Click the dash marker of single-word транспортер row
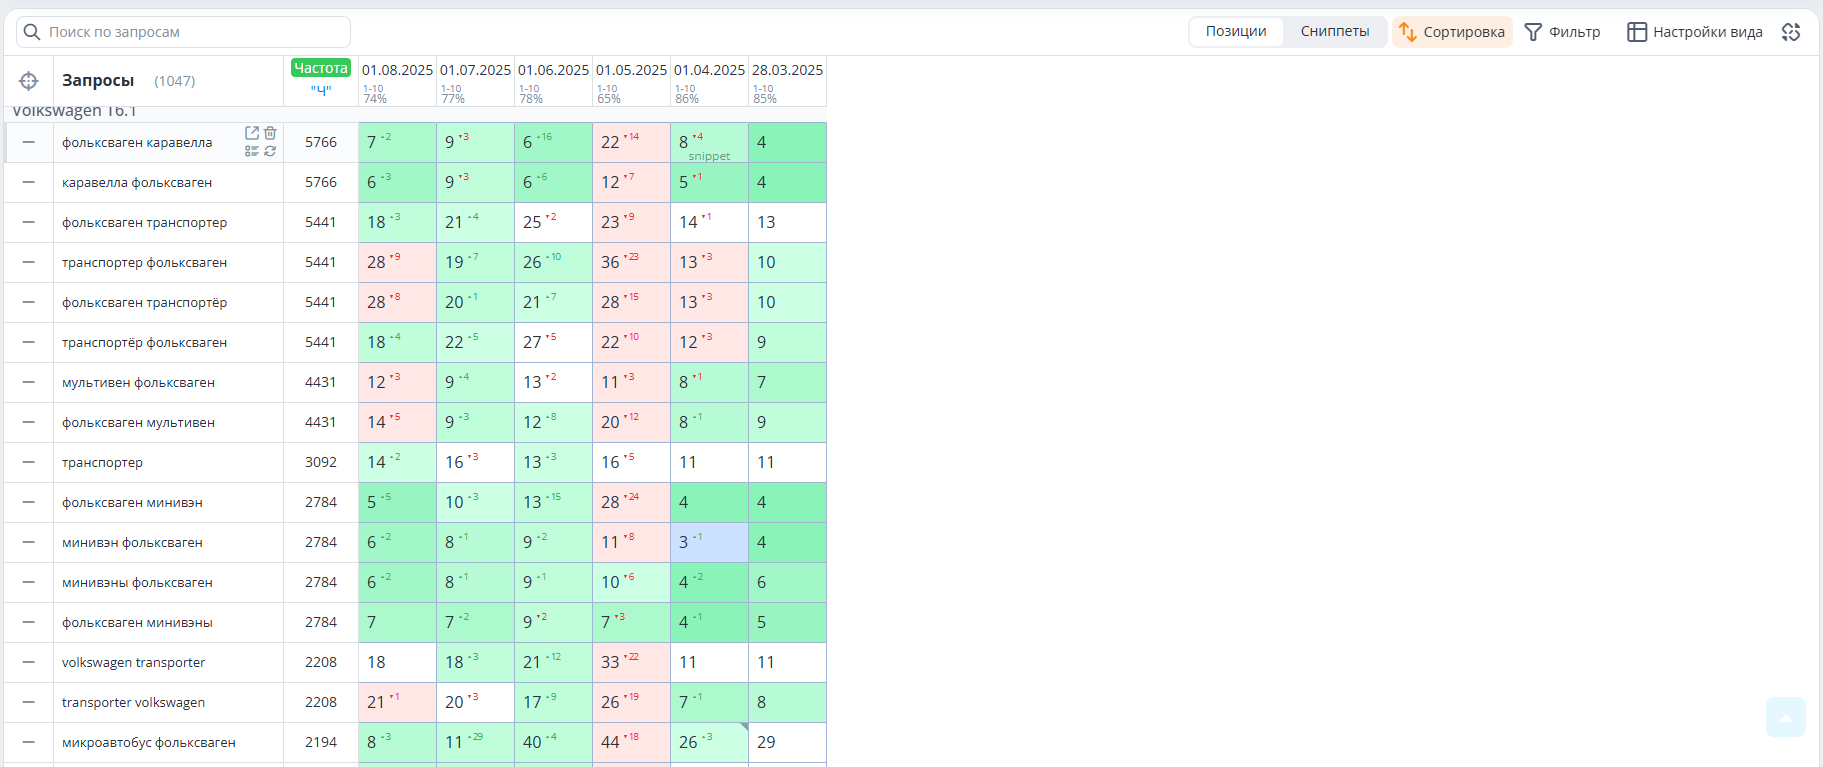 tap(29, 462)
